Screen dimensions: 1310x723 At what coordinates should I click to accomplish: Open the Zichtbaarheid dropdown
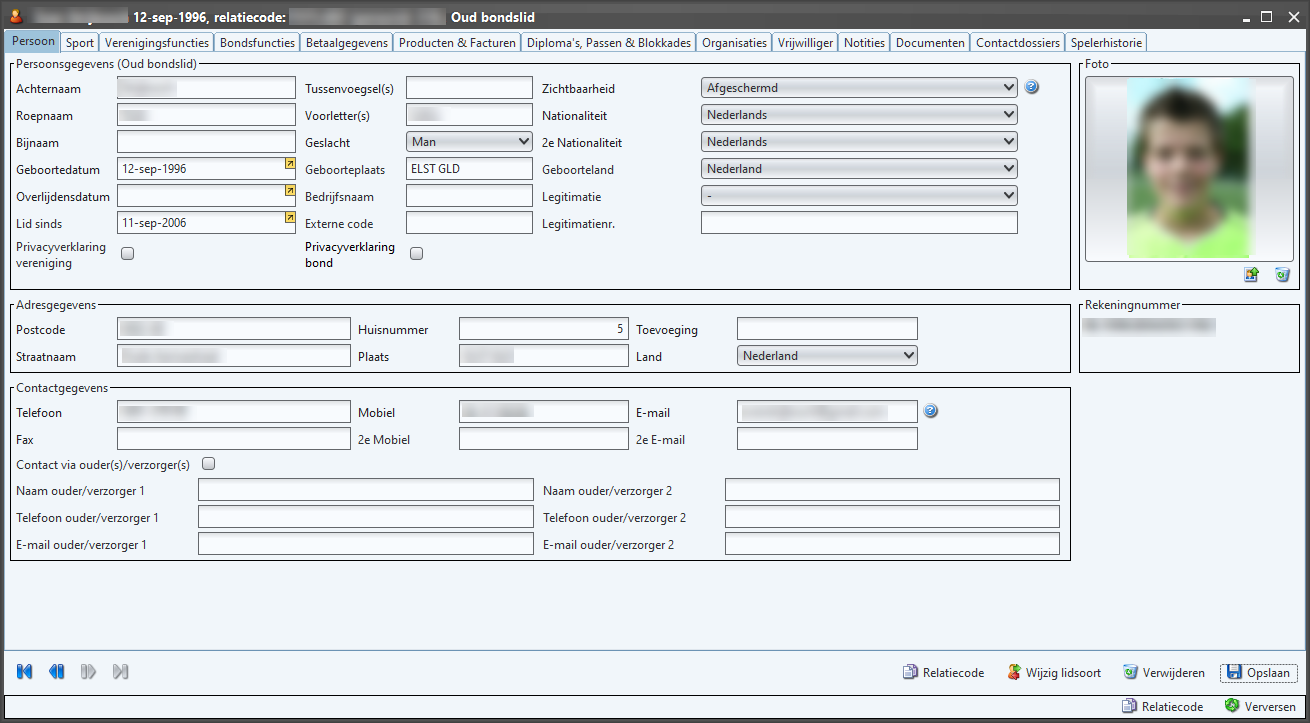tap(859, 88)
